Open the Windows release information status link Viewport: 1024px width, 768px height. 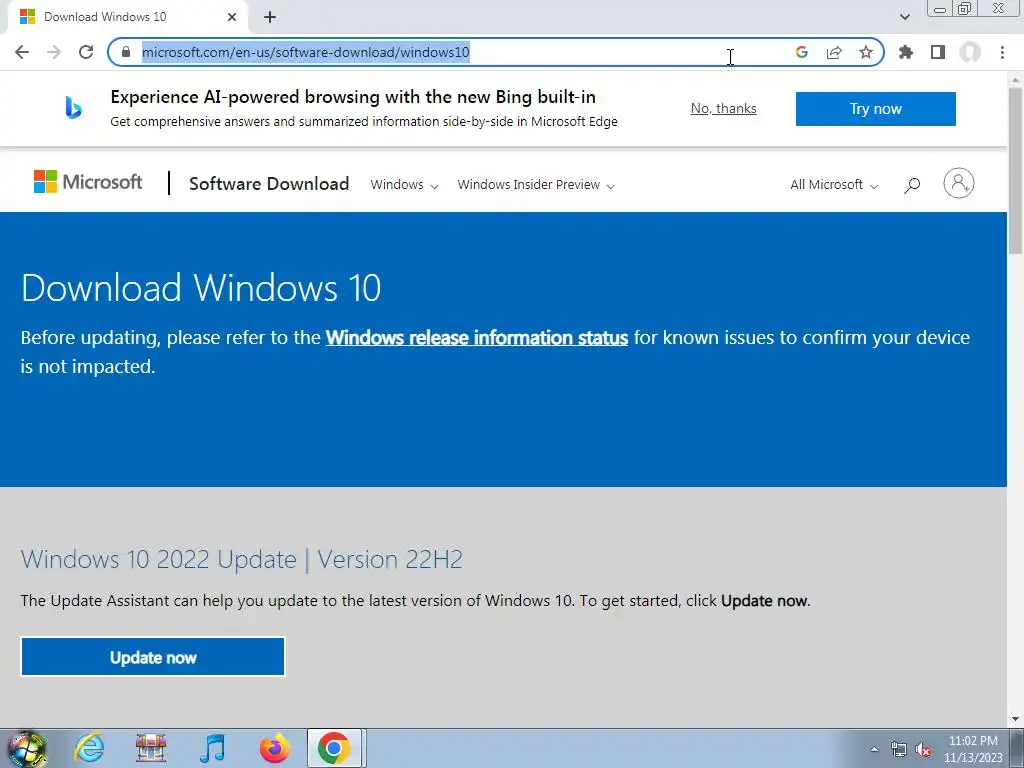click(x=477, y=338)
